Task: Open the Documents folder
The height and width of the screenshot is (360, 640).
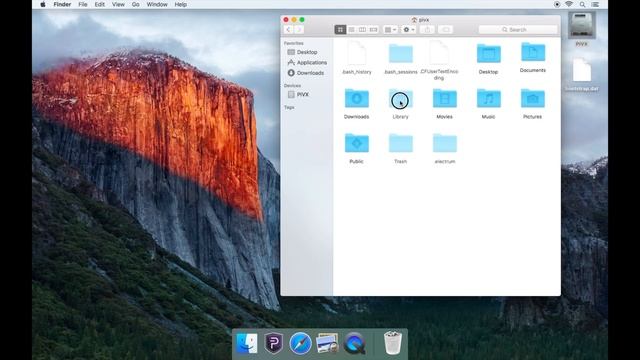Action: pos(533,52)
